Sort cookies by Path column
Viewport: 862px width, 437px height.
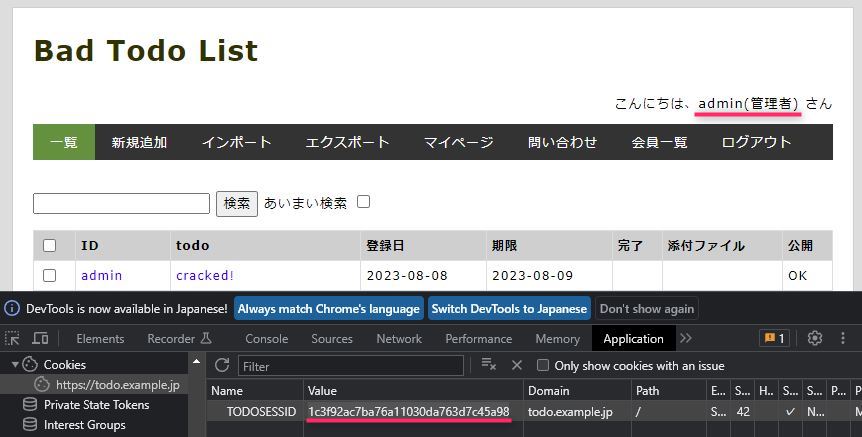pos(668,391)
